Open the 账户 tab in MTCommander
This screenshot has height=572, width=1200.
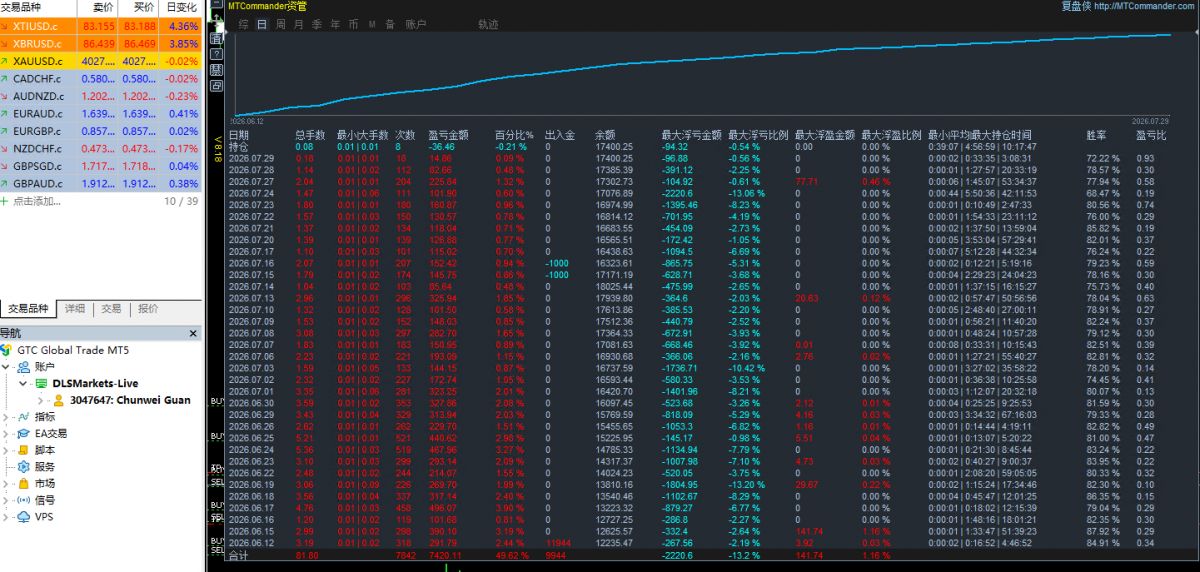[415, 24]
